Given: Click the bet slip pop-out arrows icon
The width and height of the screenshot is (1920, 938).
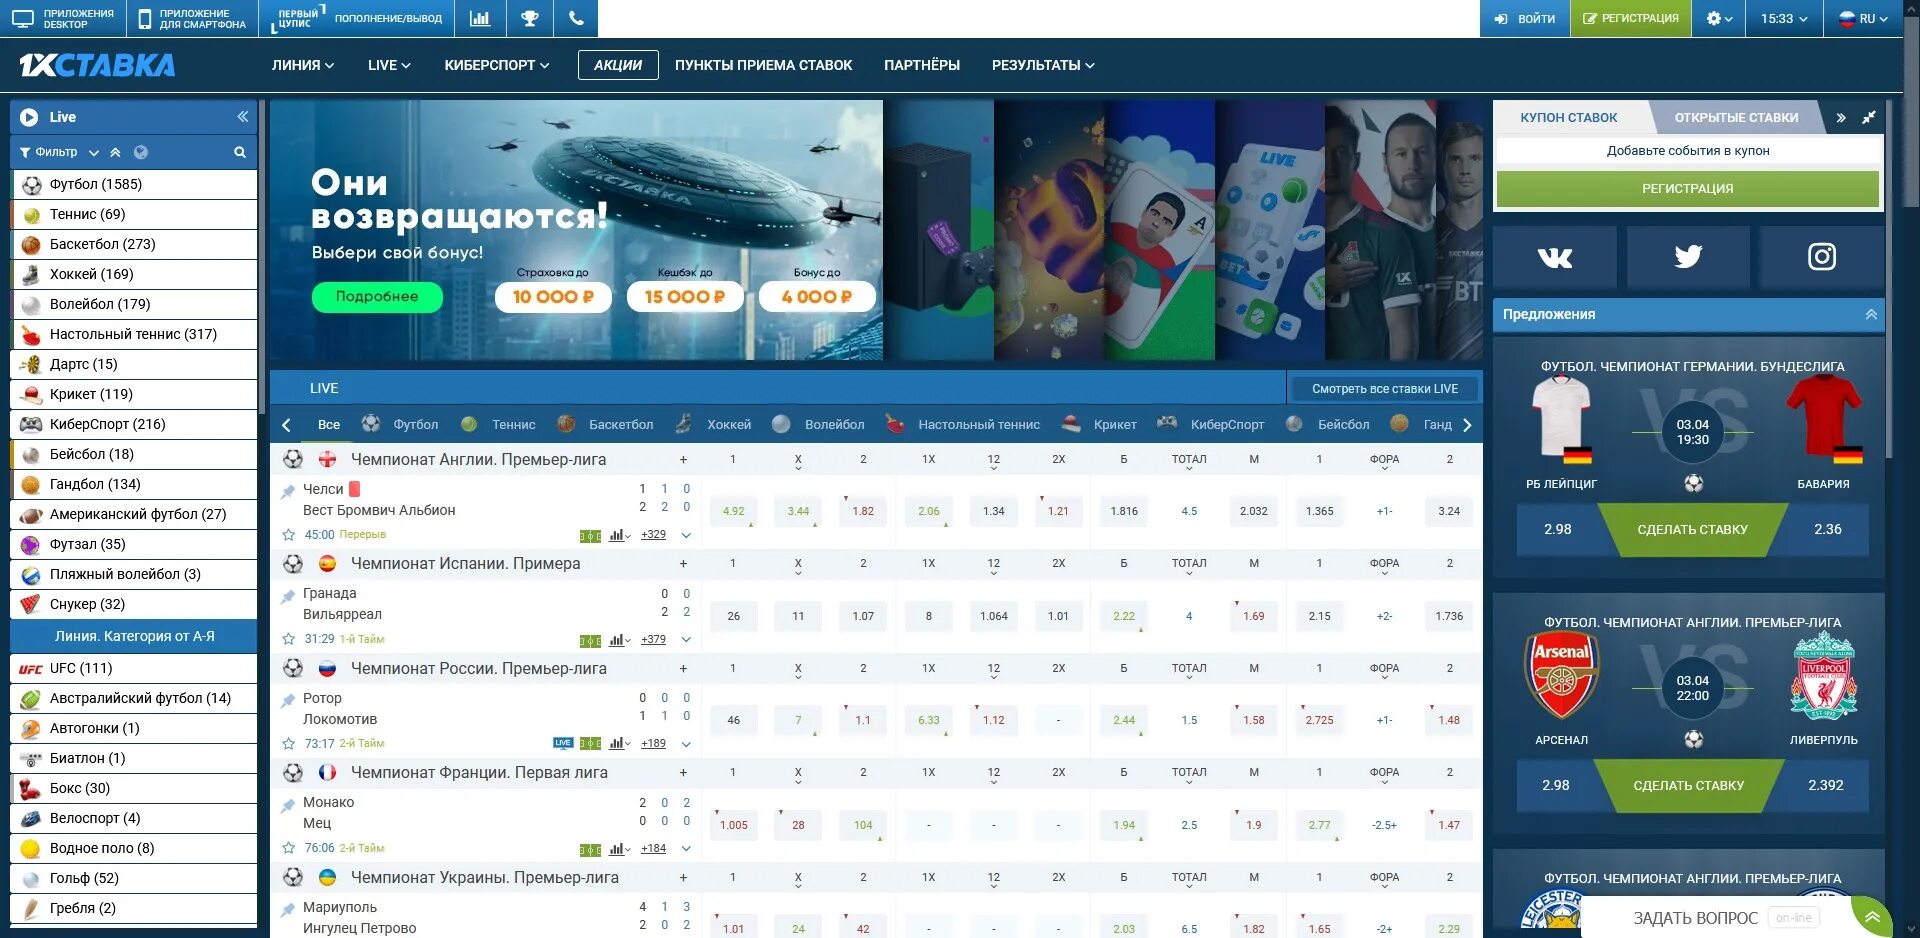Looking at the screenshot, I should [1868, 117].
